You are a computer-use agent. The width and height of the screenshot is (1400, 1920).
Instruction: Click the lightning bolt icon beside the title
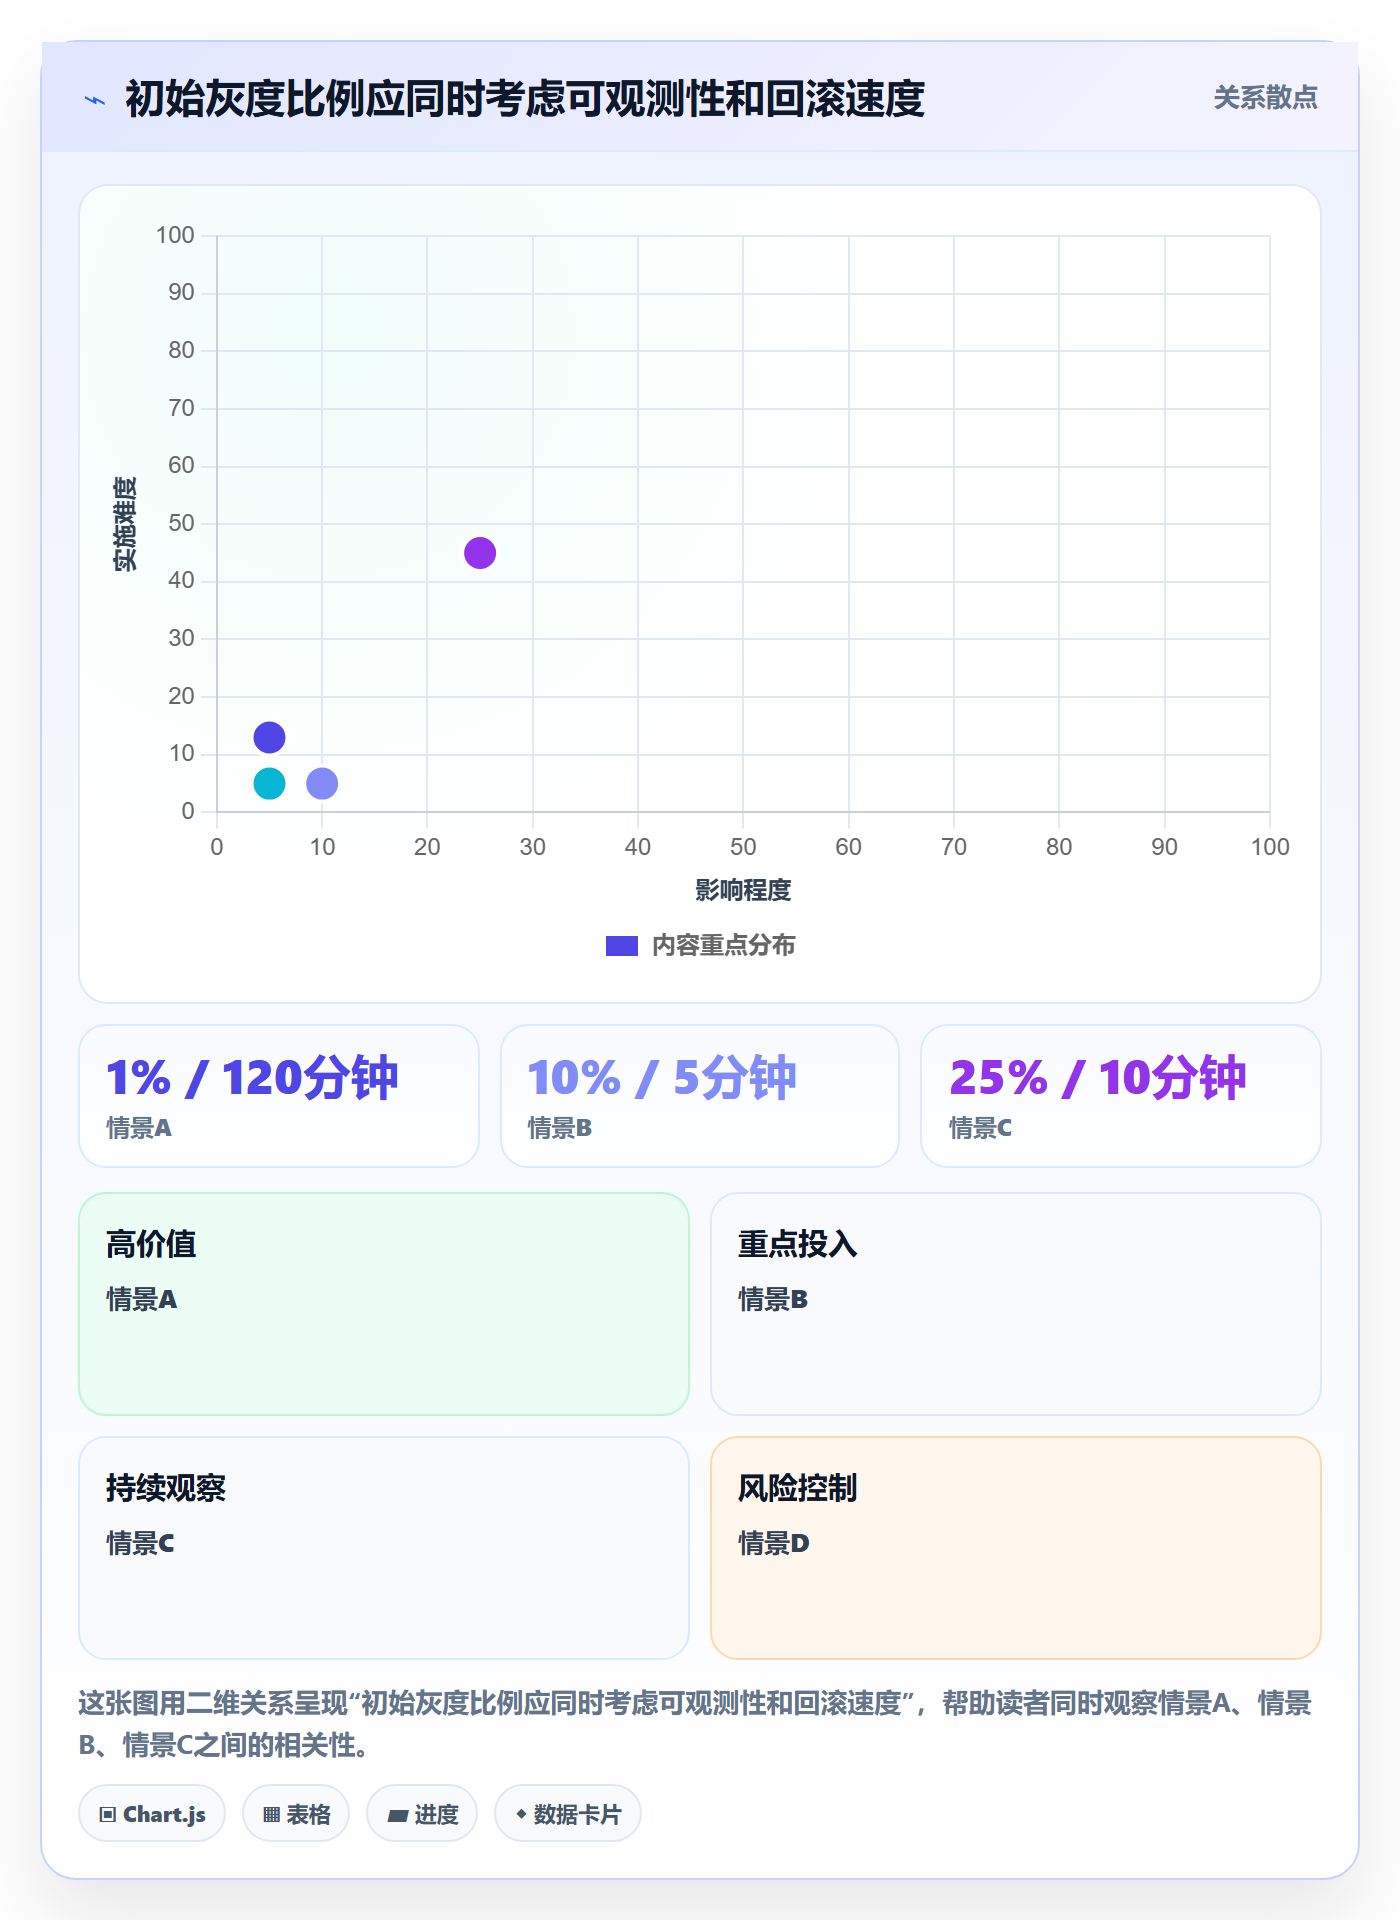click(x=95, y=100)
